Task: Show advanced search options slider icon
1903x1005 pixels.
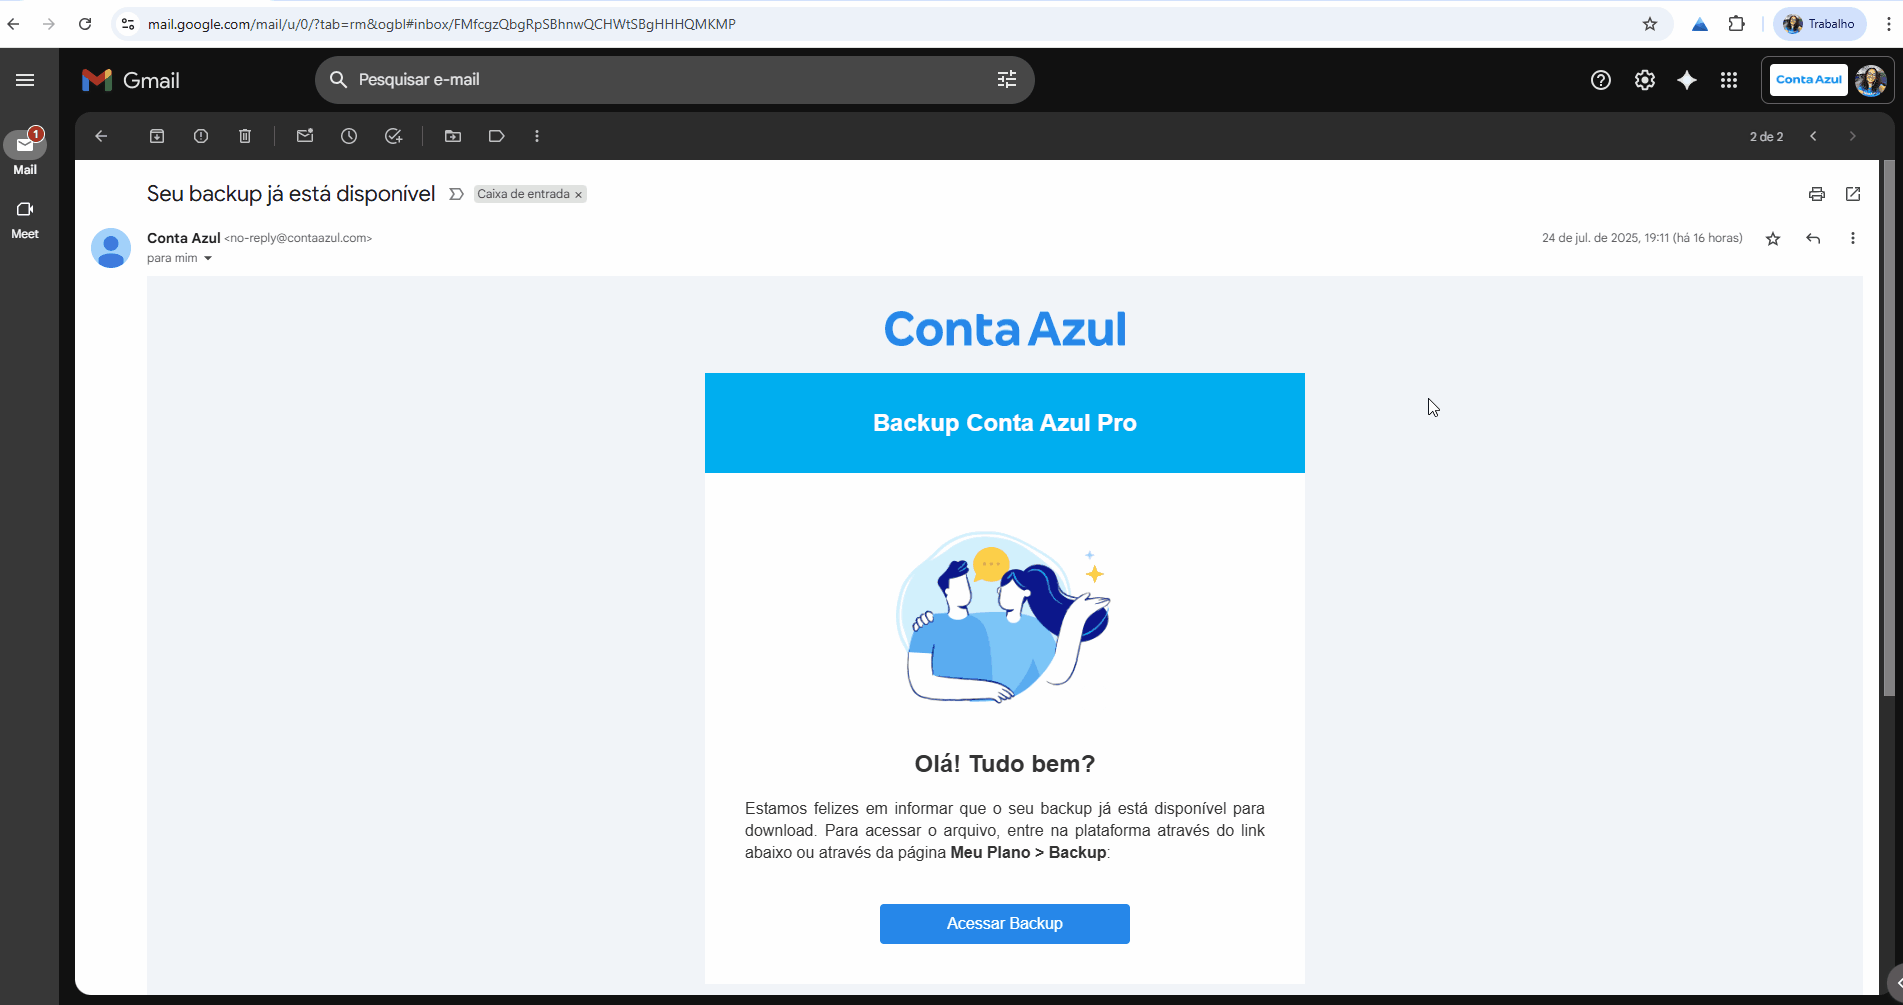Action: point(1007,80)
